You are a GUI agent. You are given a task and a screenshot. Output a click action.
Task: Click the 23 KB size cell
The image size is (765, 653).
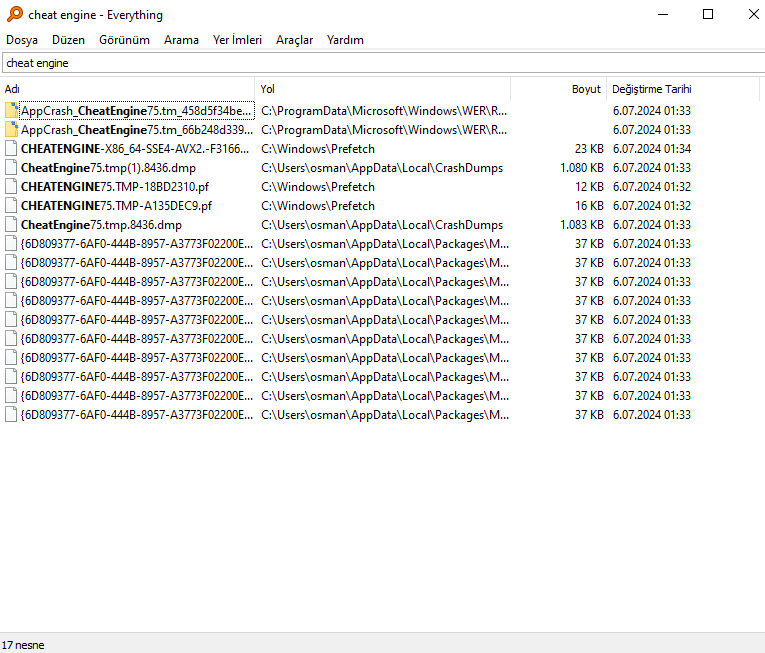pyautogui.click(x=589, y=149)
